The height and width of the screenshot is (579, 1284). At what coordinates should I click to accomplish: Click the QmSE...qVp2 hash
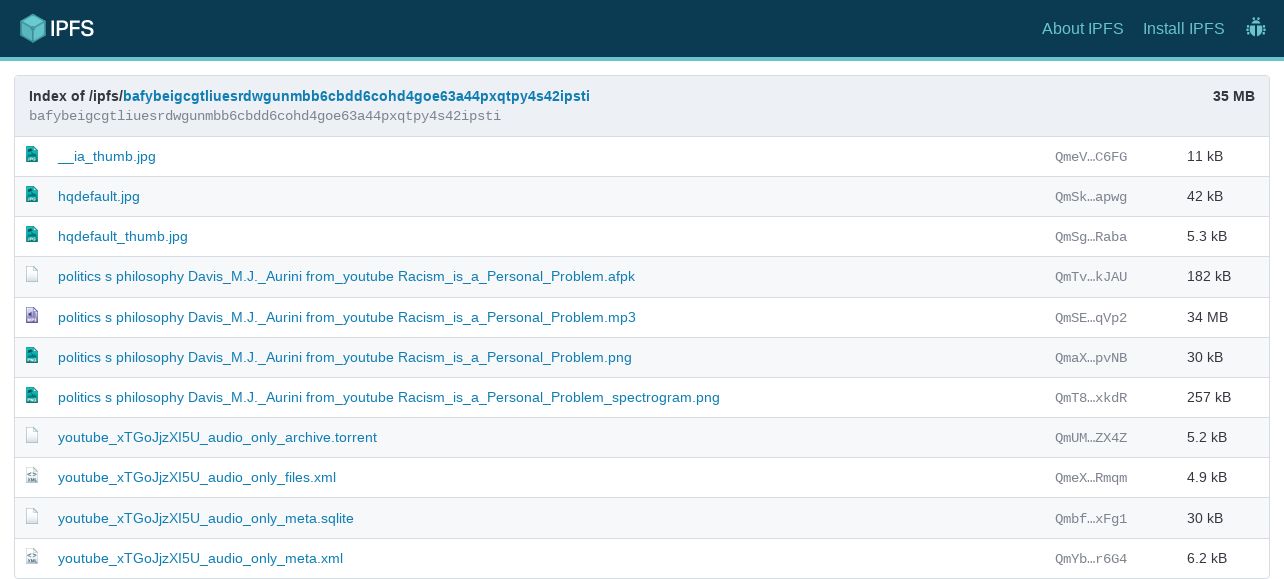(1091, 317)
